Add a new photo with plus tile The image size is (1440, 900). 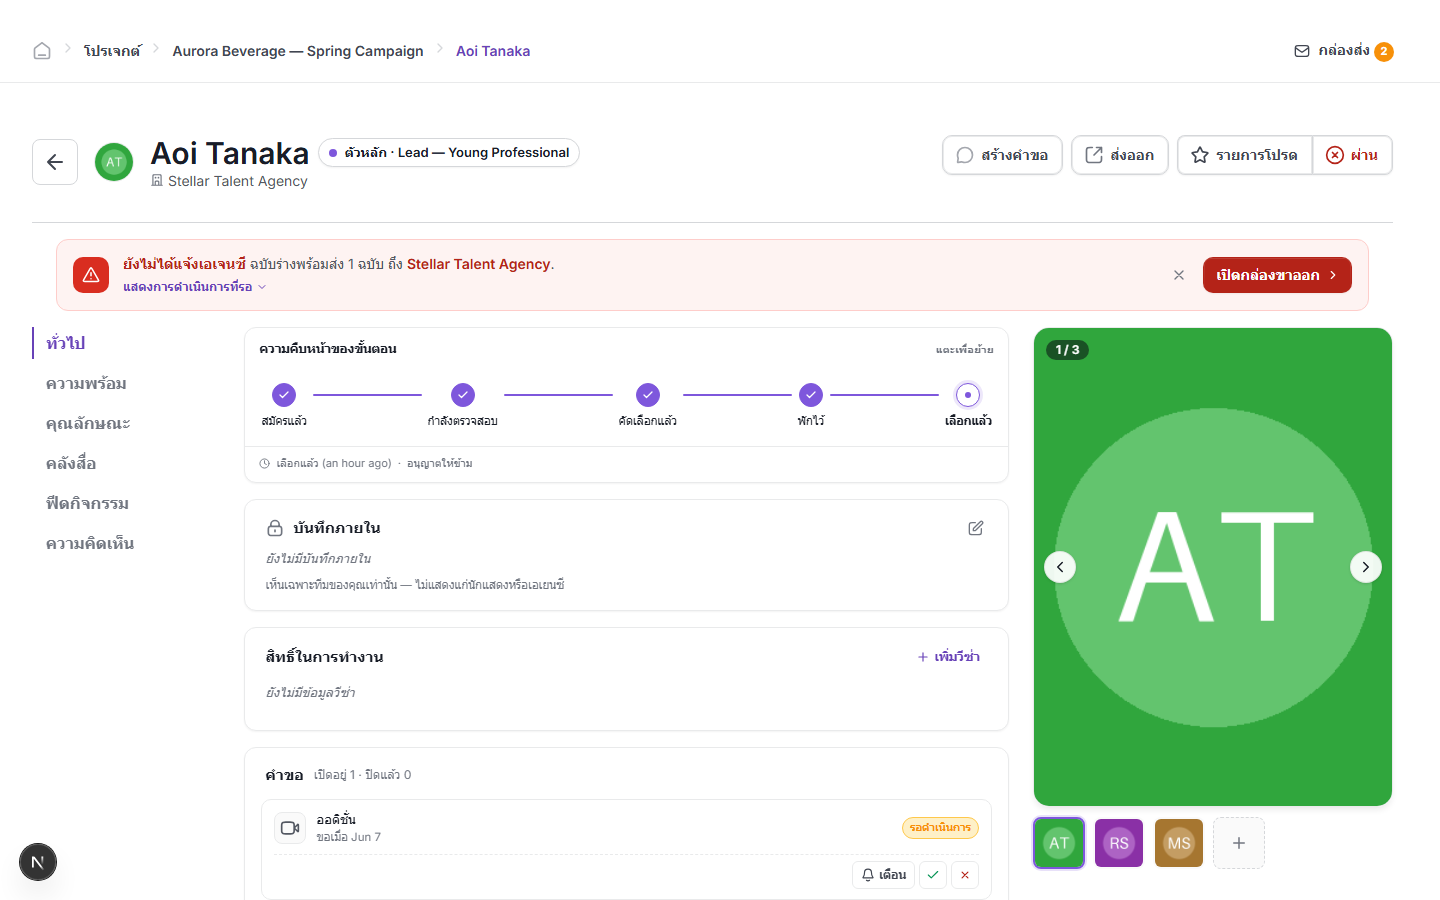(1239, 843)
